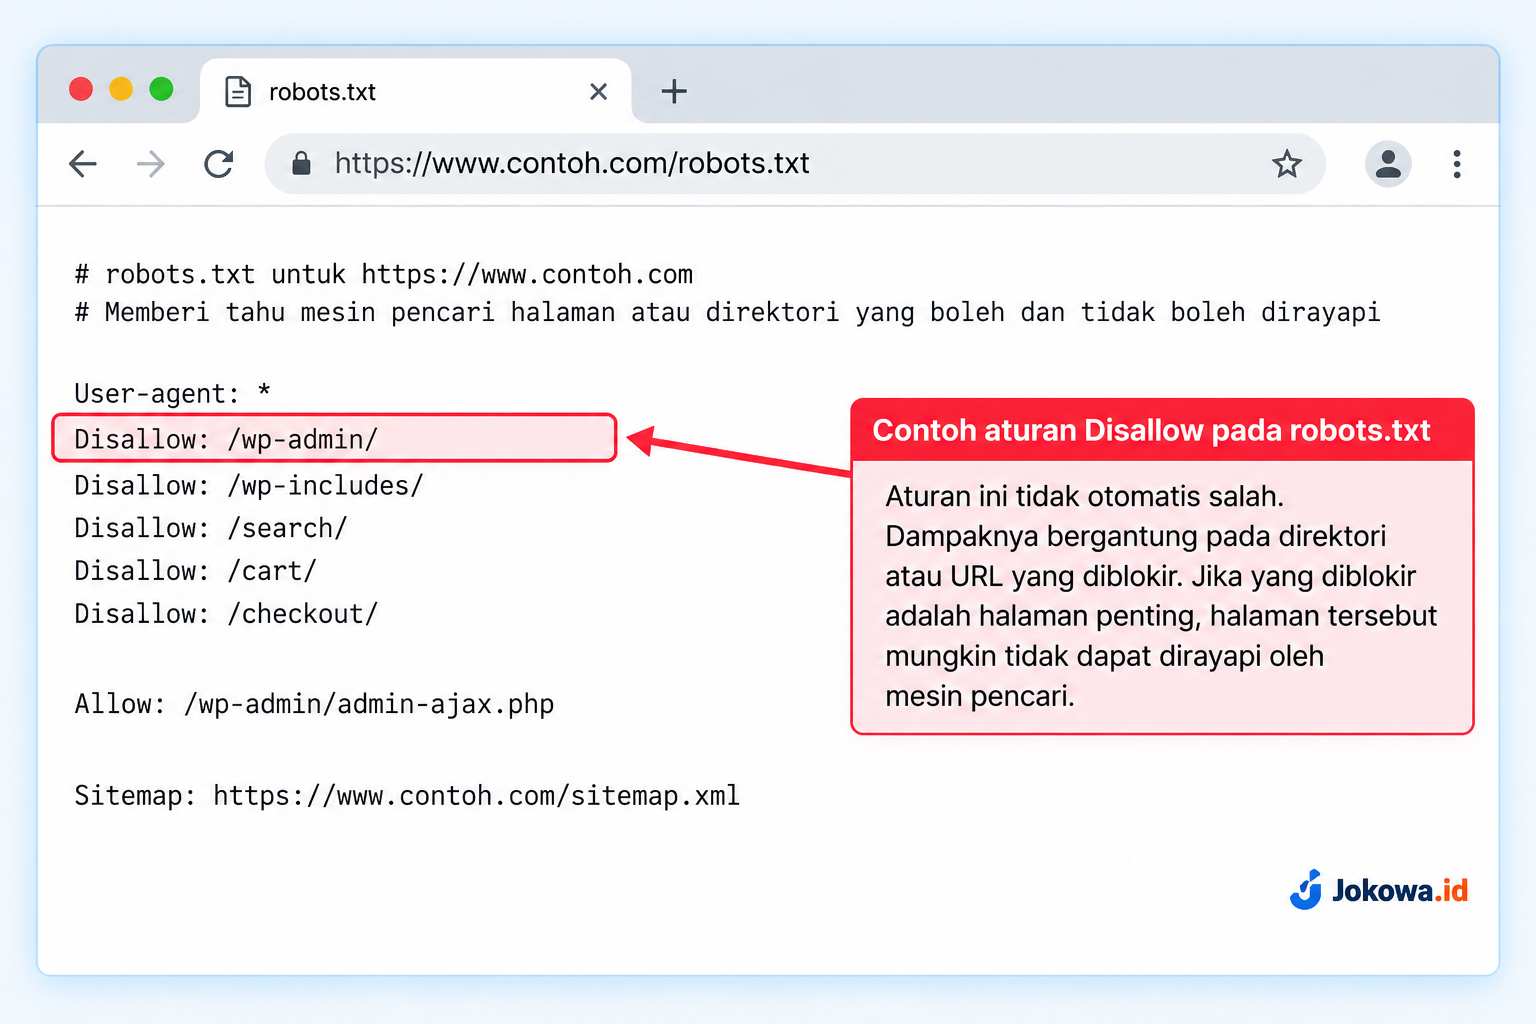Reload the robots.txt page

tap(218, 164)
